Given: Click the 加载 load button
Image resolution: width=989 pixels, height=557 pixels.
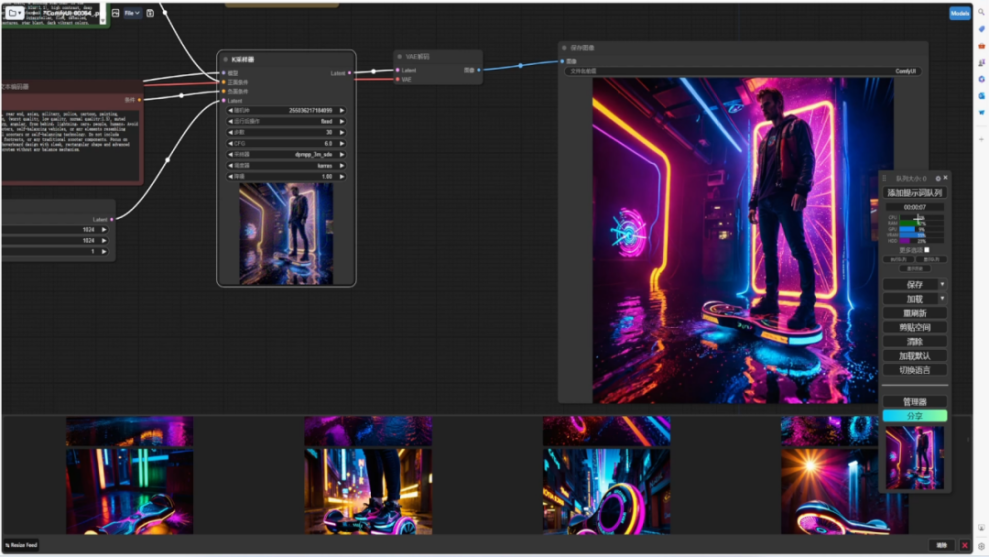Looking at the screenshot, I should click(x=911, y=299).
